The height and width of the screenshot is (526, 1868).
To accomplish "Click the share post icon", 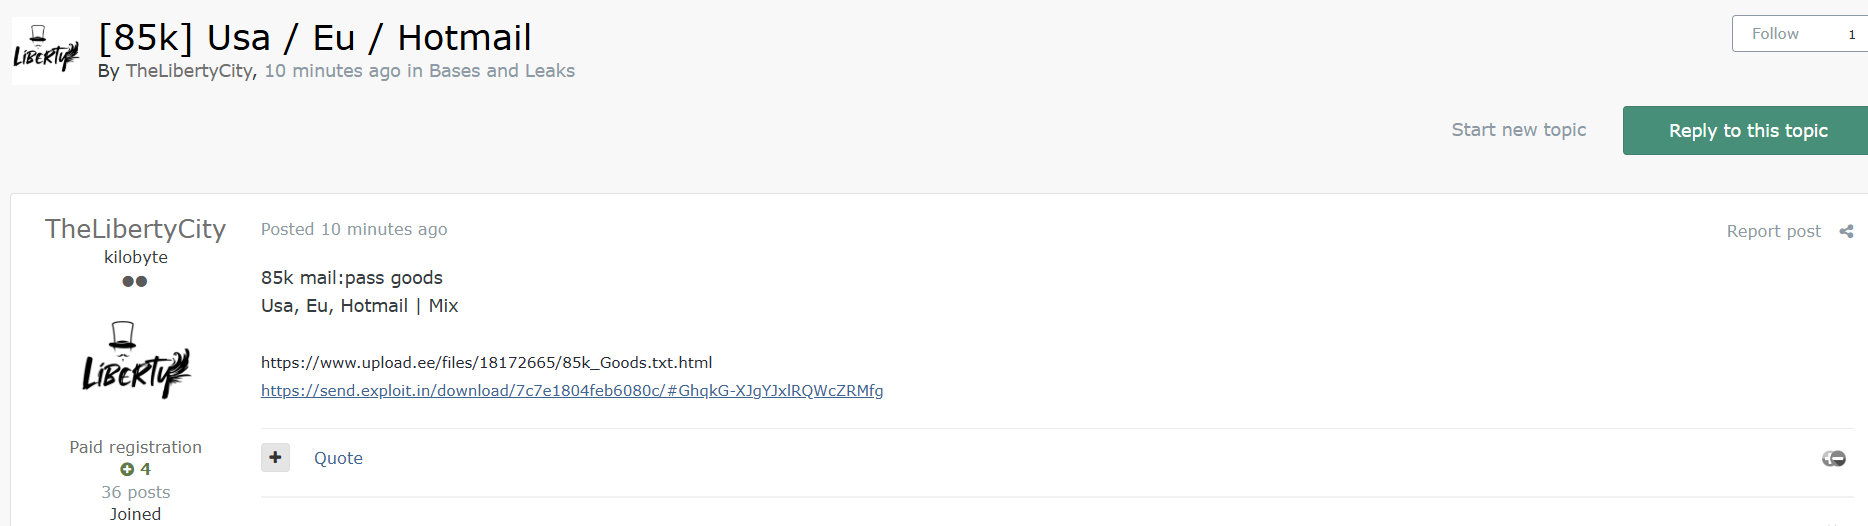I will [1846, 231].
